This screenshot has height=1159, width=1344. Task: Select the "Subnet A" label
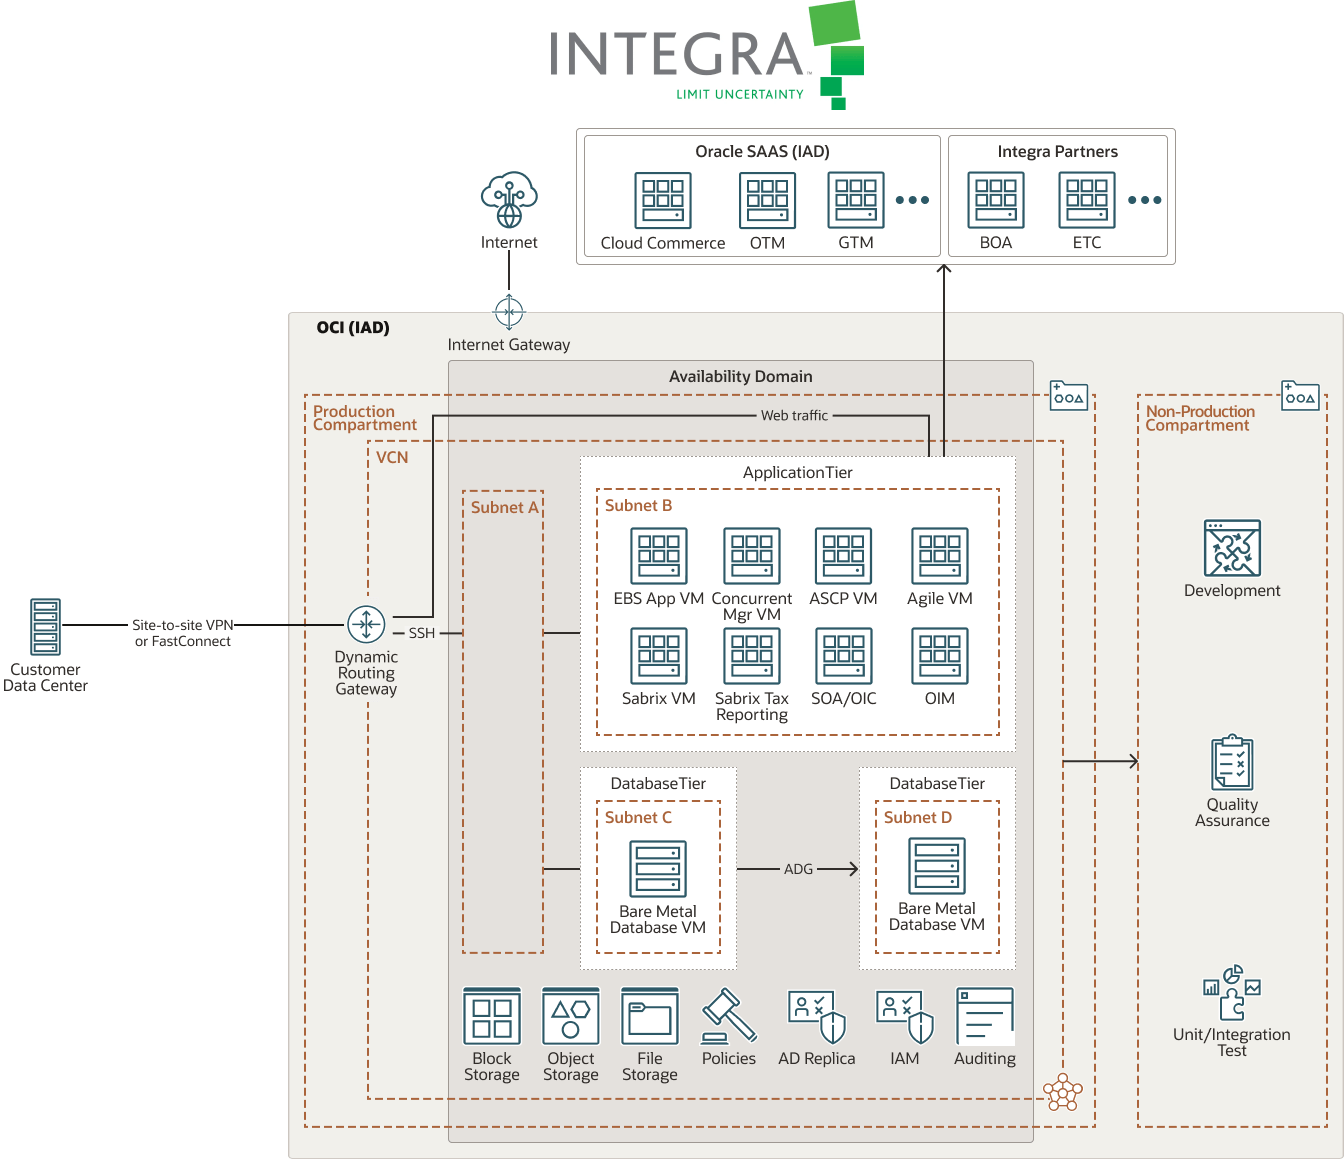(504, 508)
